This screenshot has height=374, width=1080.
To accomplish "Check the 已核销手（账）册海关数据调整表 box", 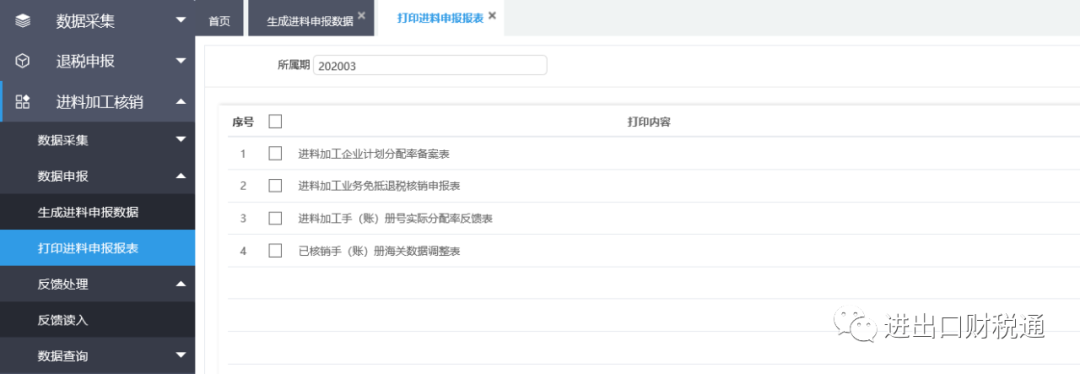I will click(x=276, y=251).
